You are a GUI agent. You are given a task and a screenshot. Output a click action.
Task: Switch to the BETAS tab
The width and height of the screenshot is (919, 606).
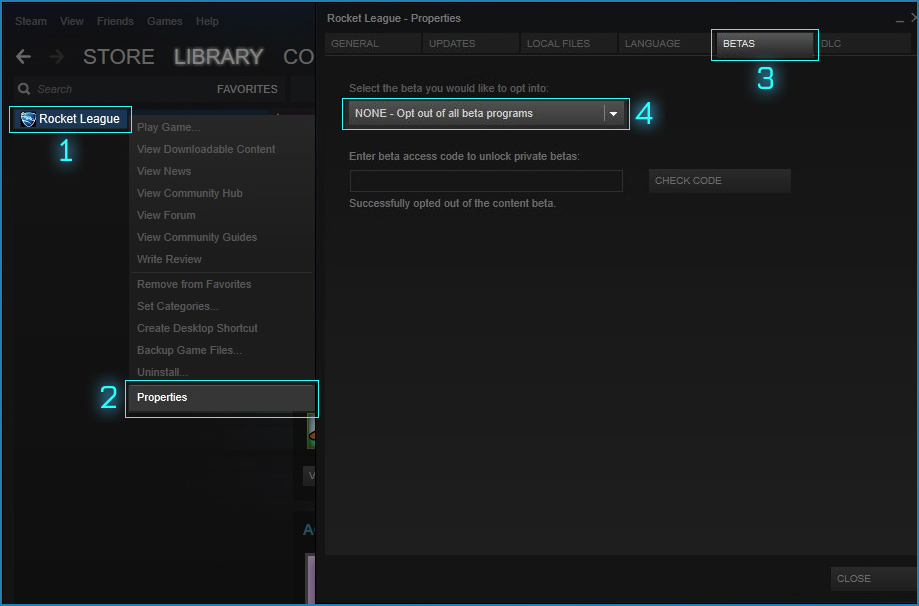[x=763, y=44]
